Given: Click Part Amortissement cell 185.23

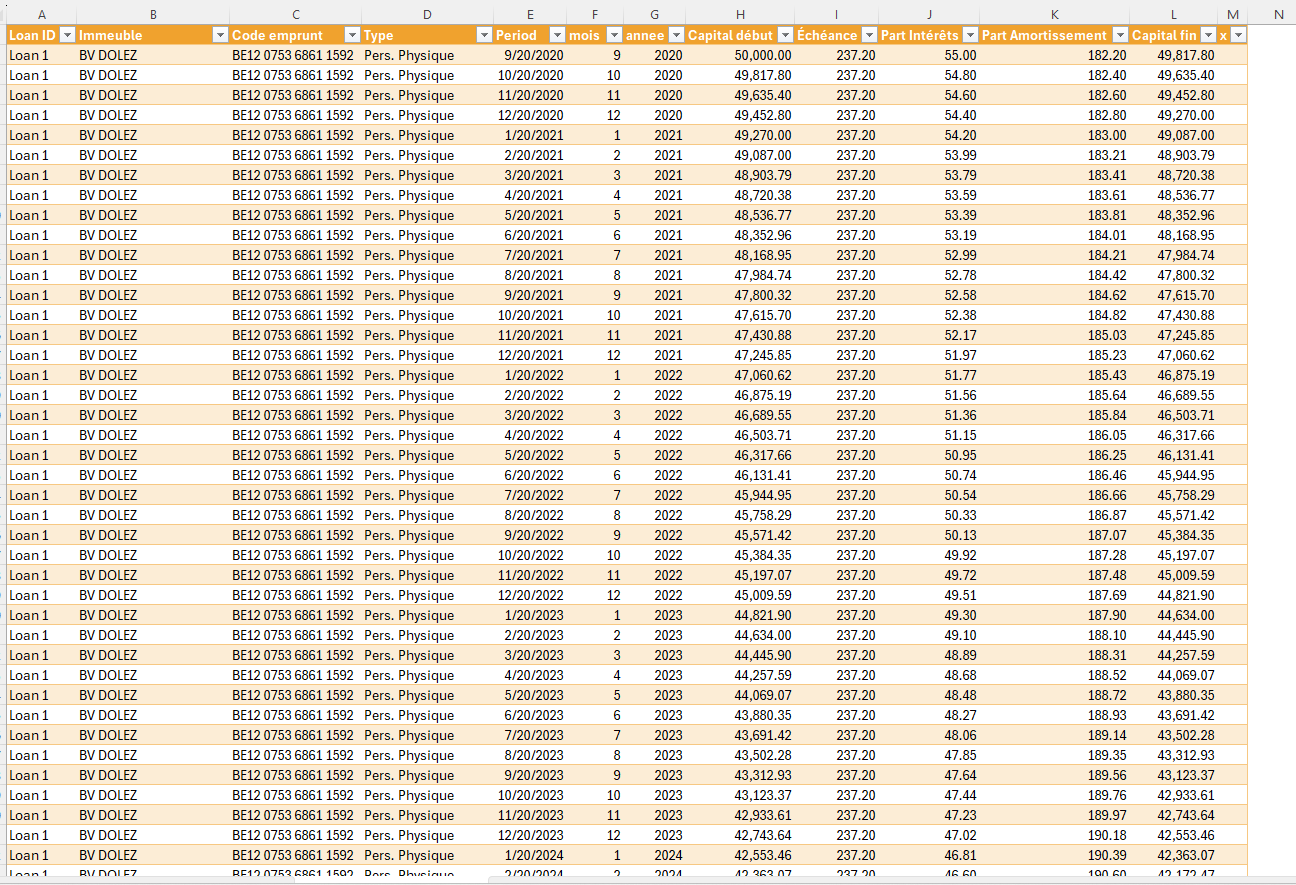Looking at the screenshot, I should pyautogui.click(x=1054, y=355).
